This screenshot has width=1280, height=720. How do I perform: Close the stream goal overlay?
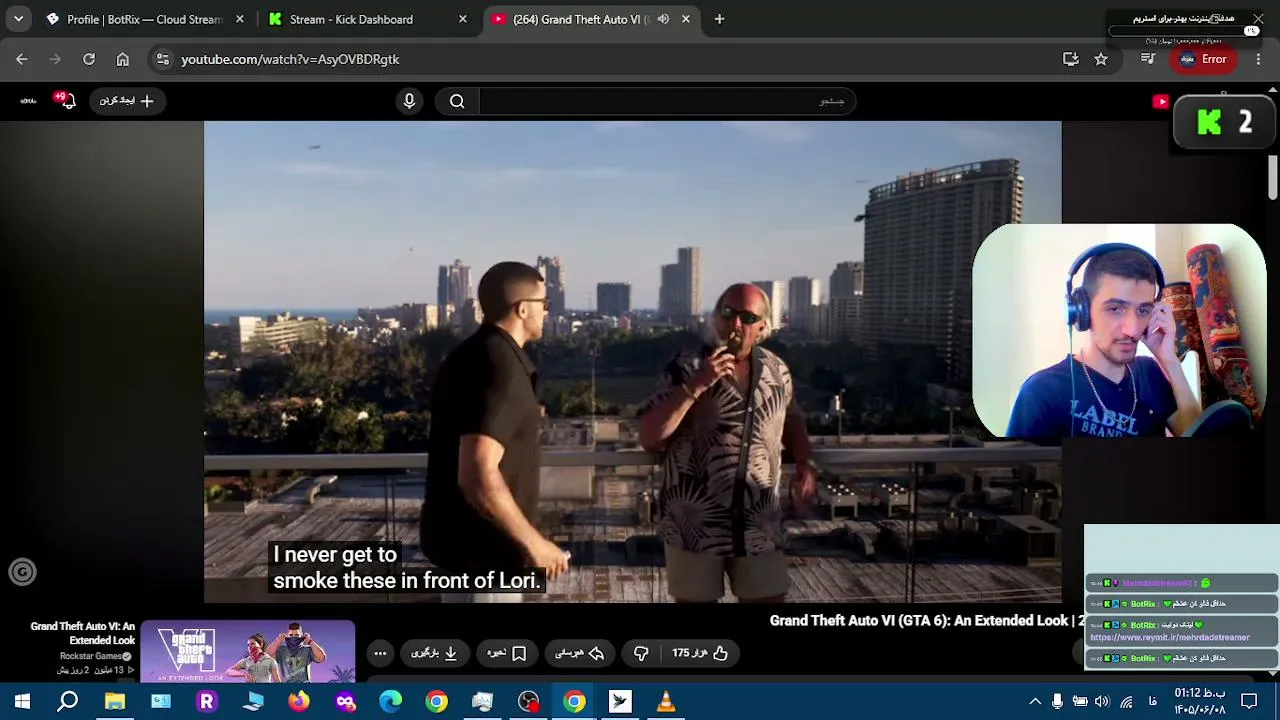click(1258, 18)
